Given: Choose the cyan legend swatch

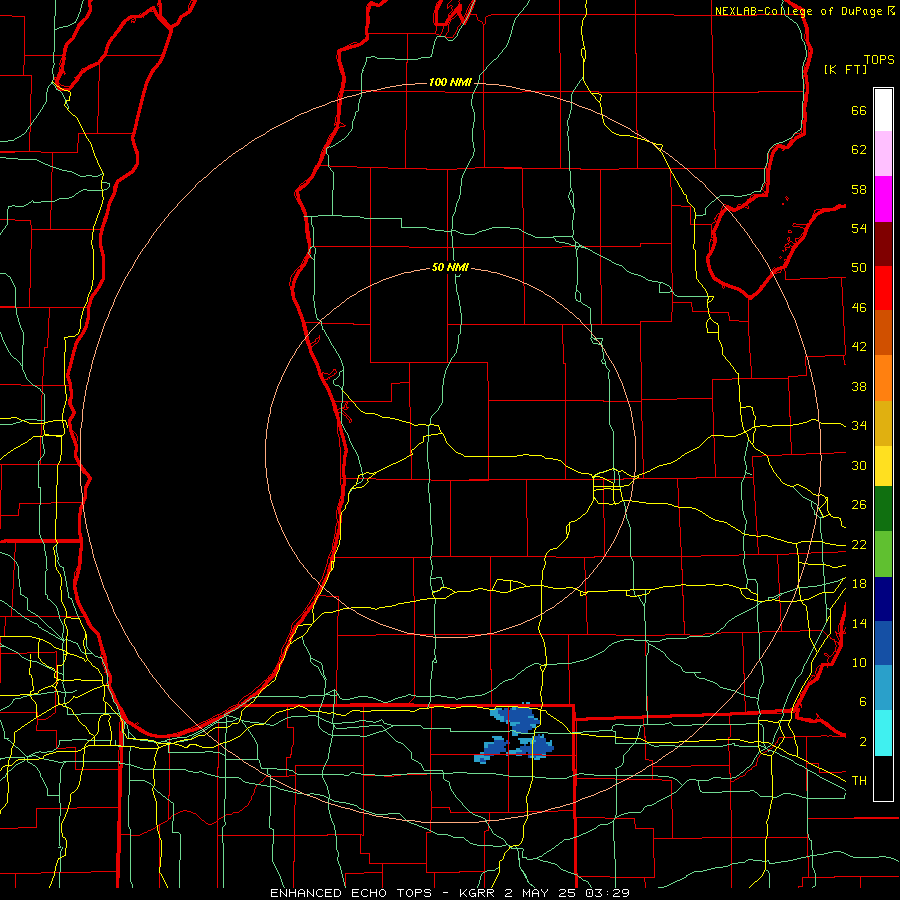Looking at the screenshot, I should [x=883, y=733].
